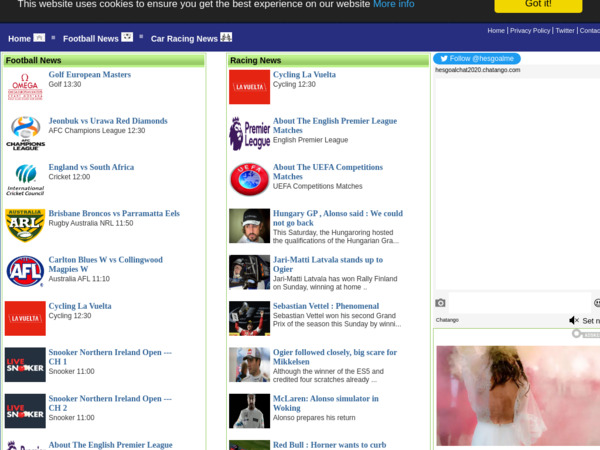This screenshot has width=600, height=450.
Task: Open Golf European Masters link
Action: coord(90,75)
